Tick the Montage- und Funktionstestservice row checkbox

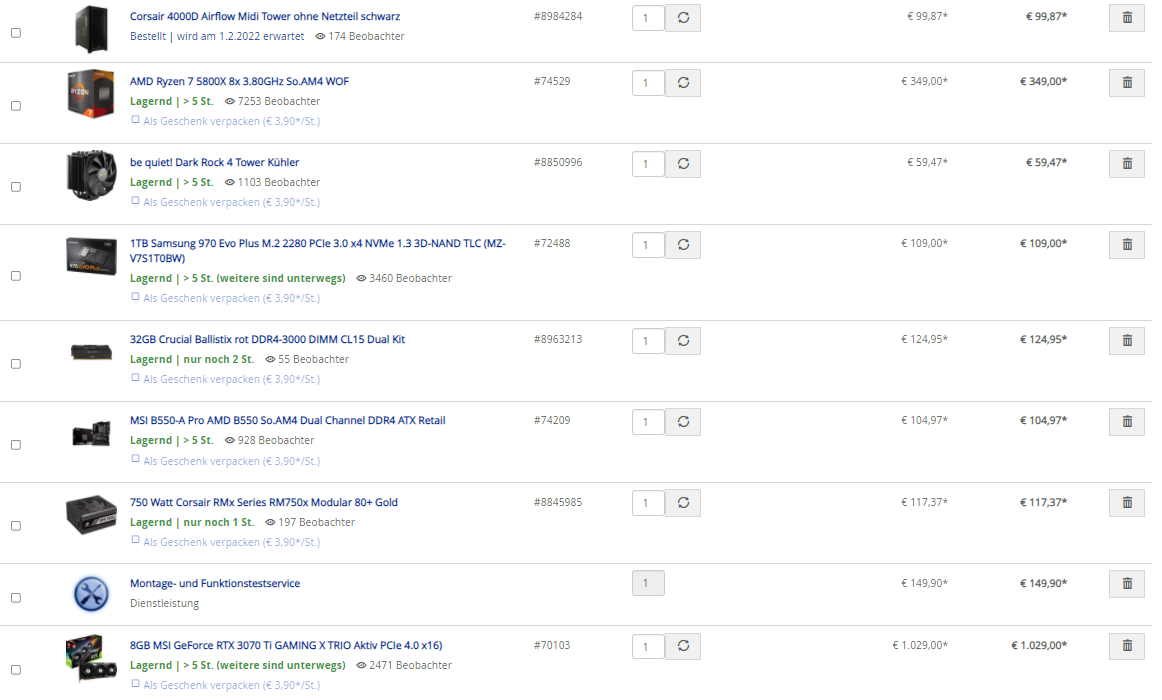(16, 598)
